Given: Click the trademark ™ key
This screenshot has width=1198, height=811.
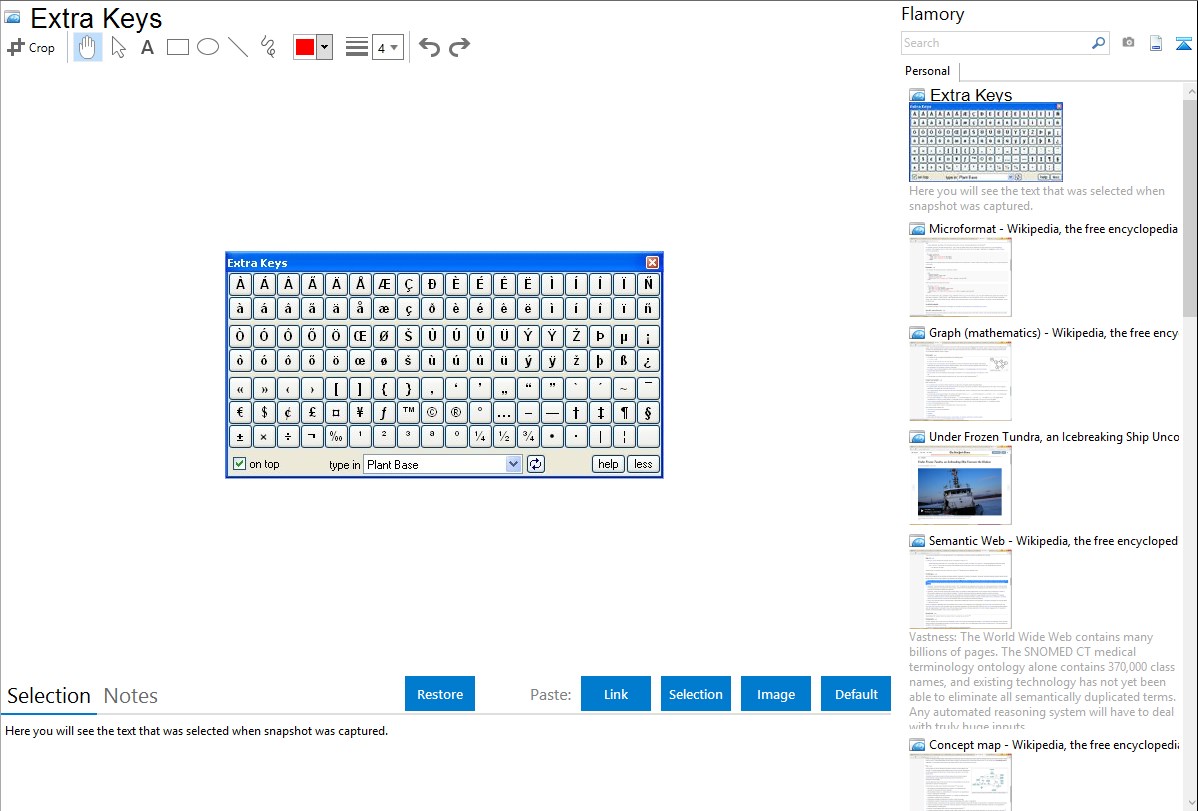Looking at the screenshot, I should (408, 413).
